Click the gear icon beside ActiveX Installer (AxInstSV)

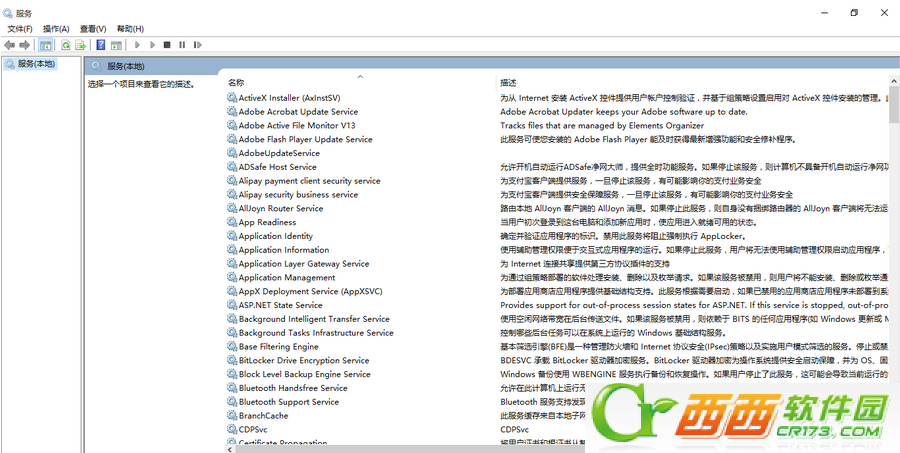point(232,98)
